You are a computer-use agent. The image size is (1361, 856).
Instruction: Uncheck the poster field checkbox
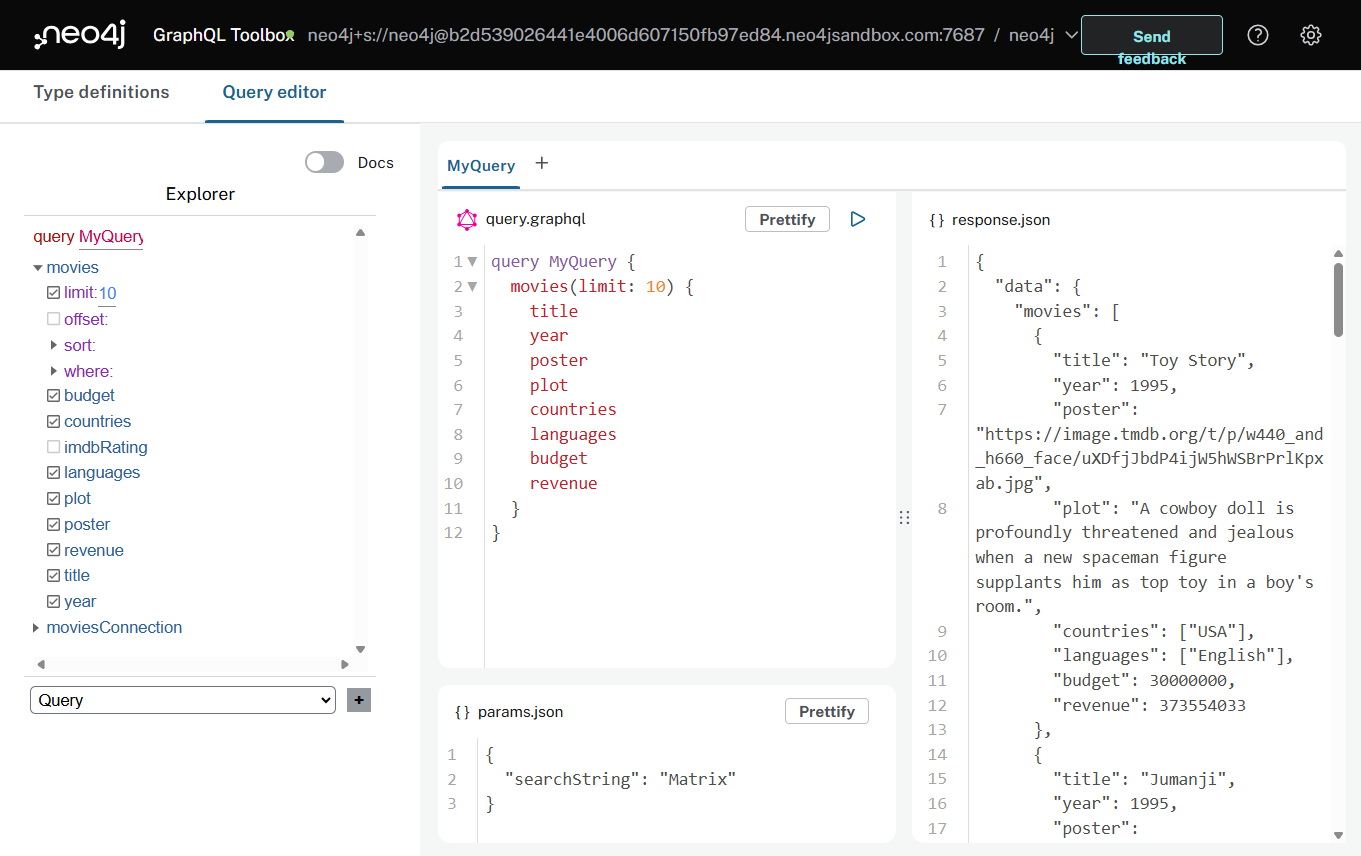click(x=54, y=525)
